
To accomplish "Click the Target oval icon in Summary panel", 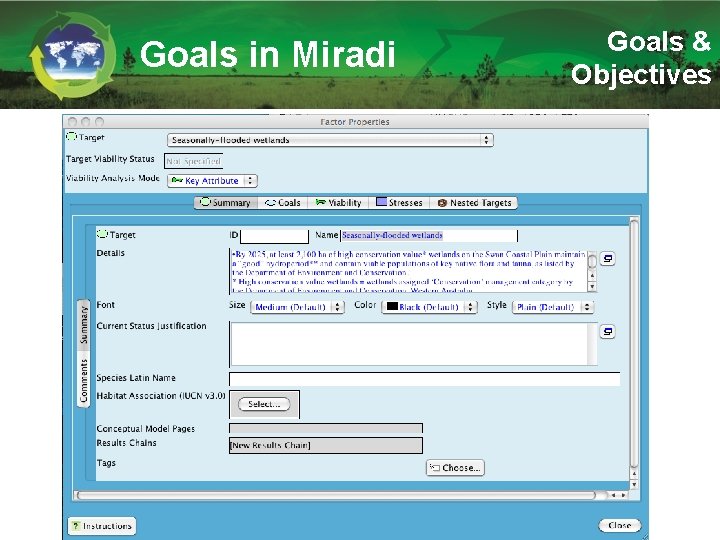I will click(x=102, y=234).
